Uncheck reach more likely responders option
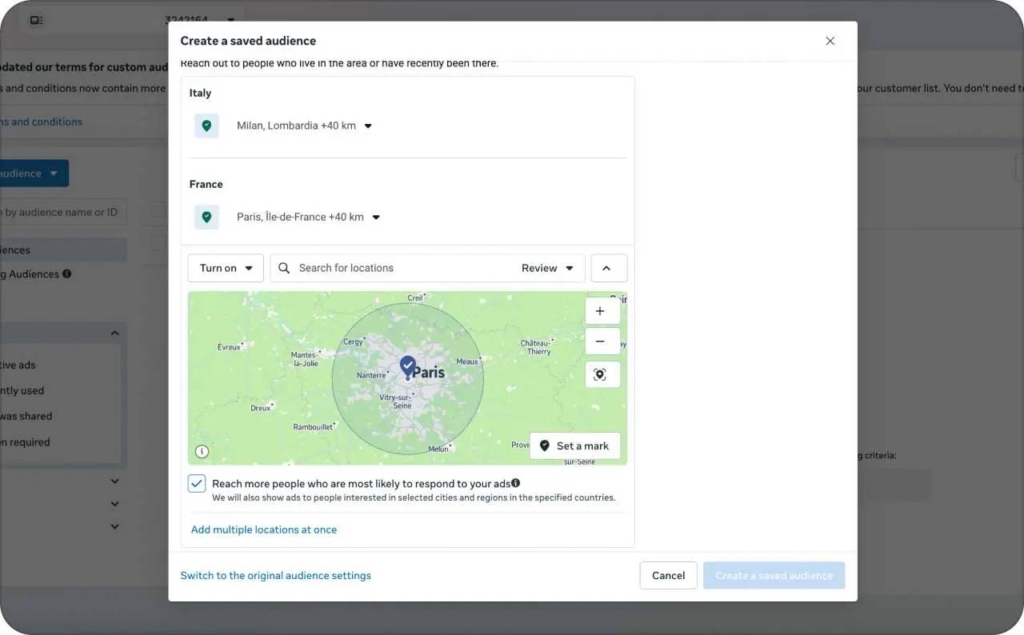The width and height of the screenshot is (1024, 635). click(197, 484)
